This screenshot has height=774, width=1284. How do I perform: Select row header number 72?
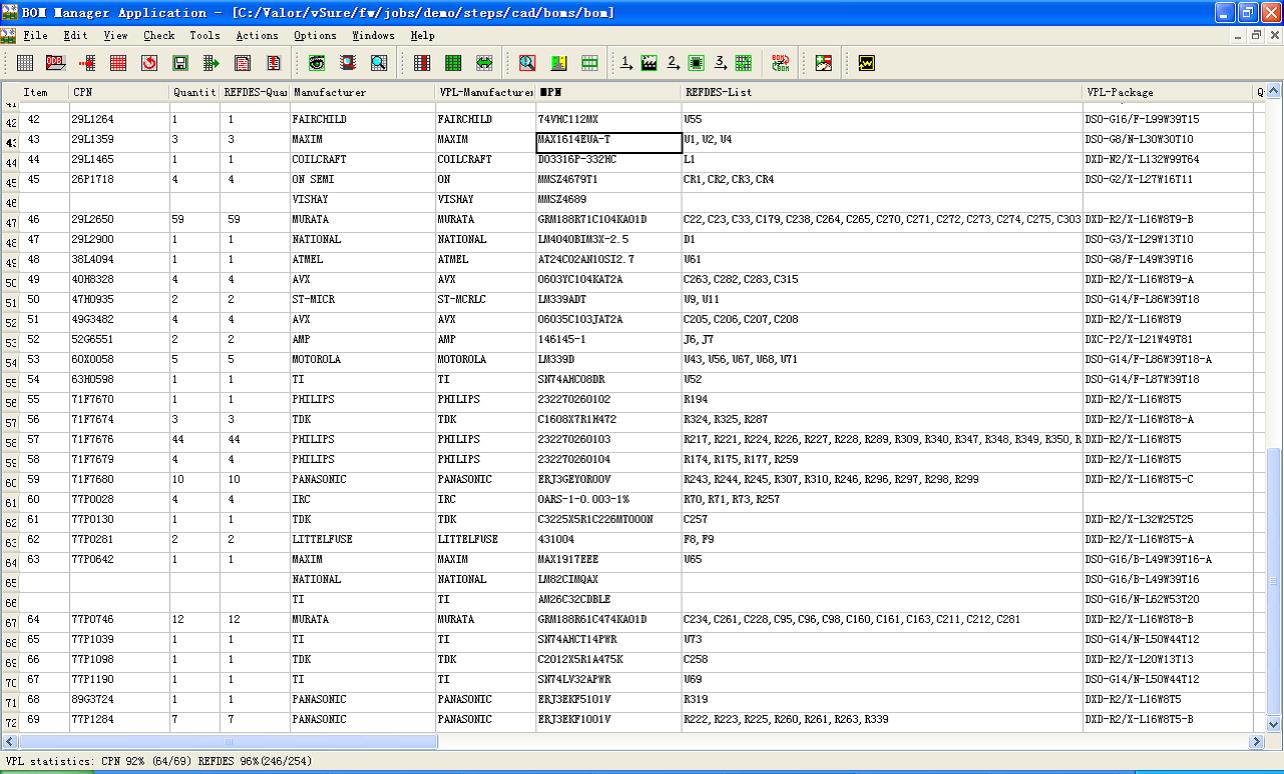[x=11, y=721]
